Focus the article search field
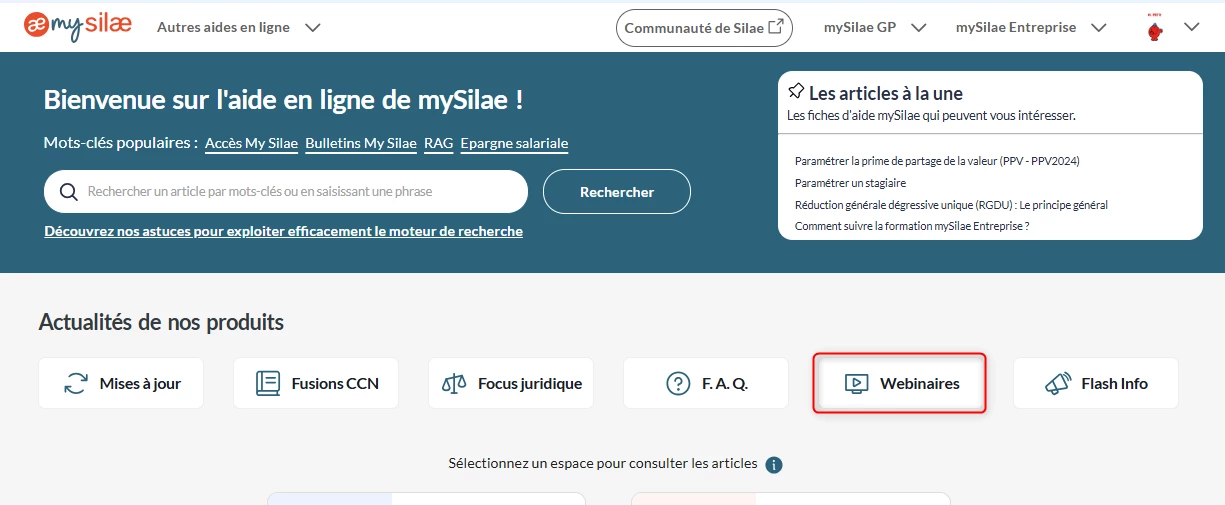This screenshot has height=505, width=1225. coord(286,191)
